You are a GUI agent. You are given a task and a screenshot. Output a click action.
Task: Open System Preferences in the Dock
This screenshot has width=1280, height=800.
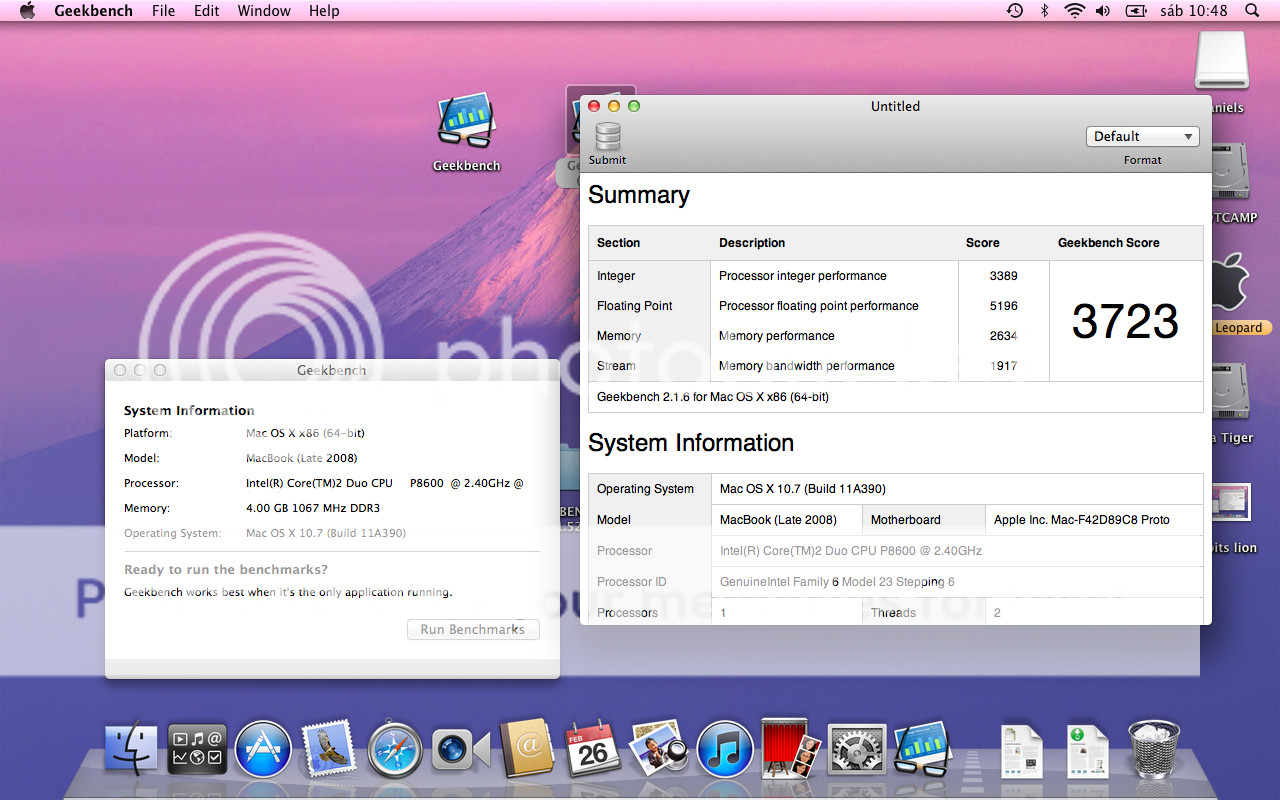tap(857, 750)
